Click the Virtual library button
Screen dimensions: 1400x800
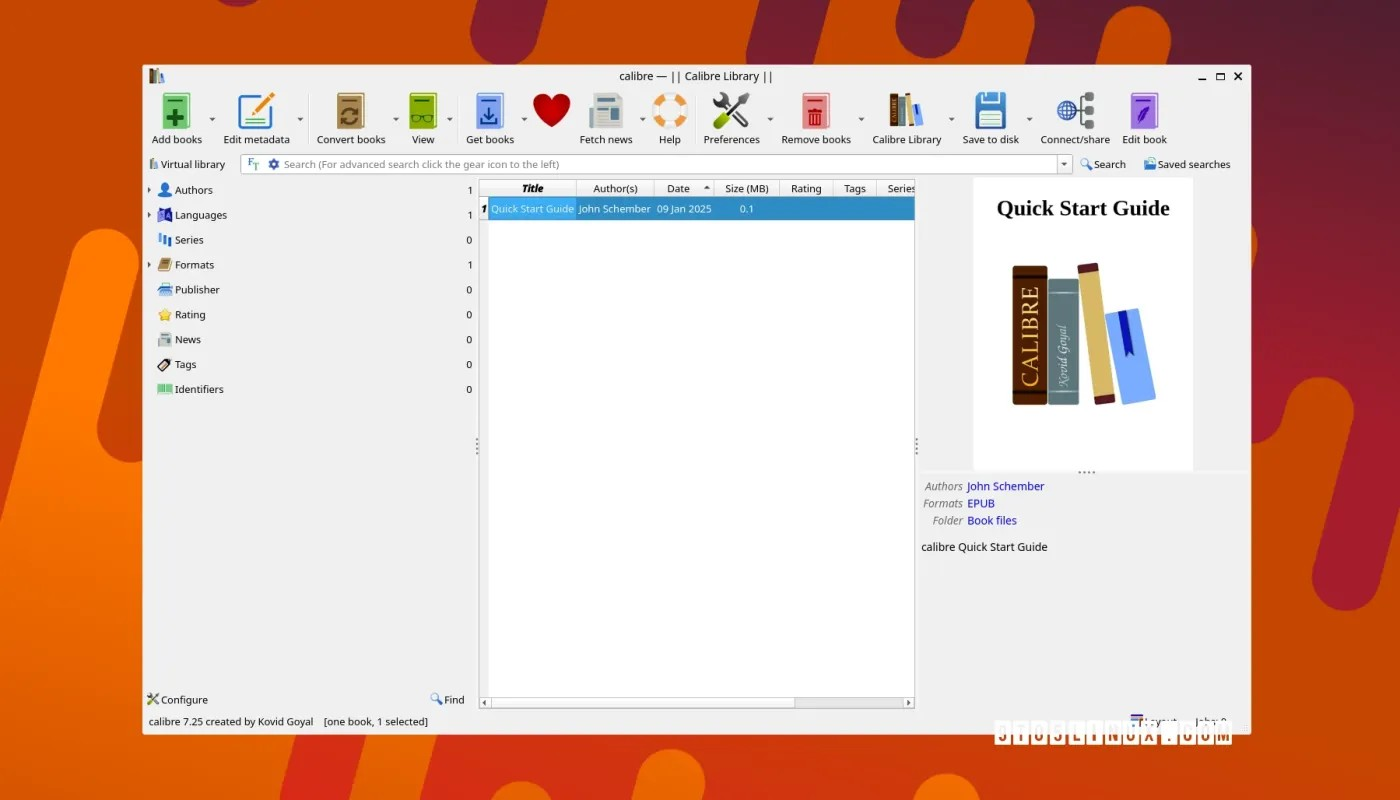click(x=187, y=164)
